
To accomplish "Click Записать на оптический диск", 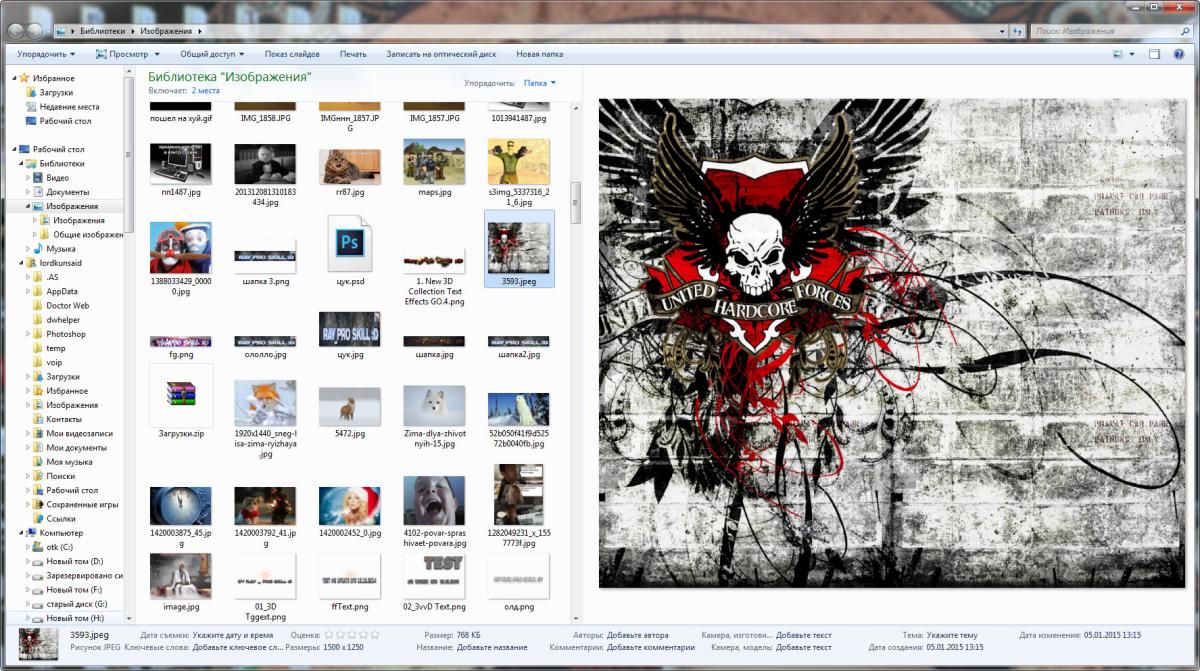I will [x=441, y=54].
